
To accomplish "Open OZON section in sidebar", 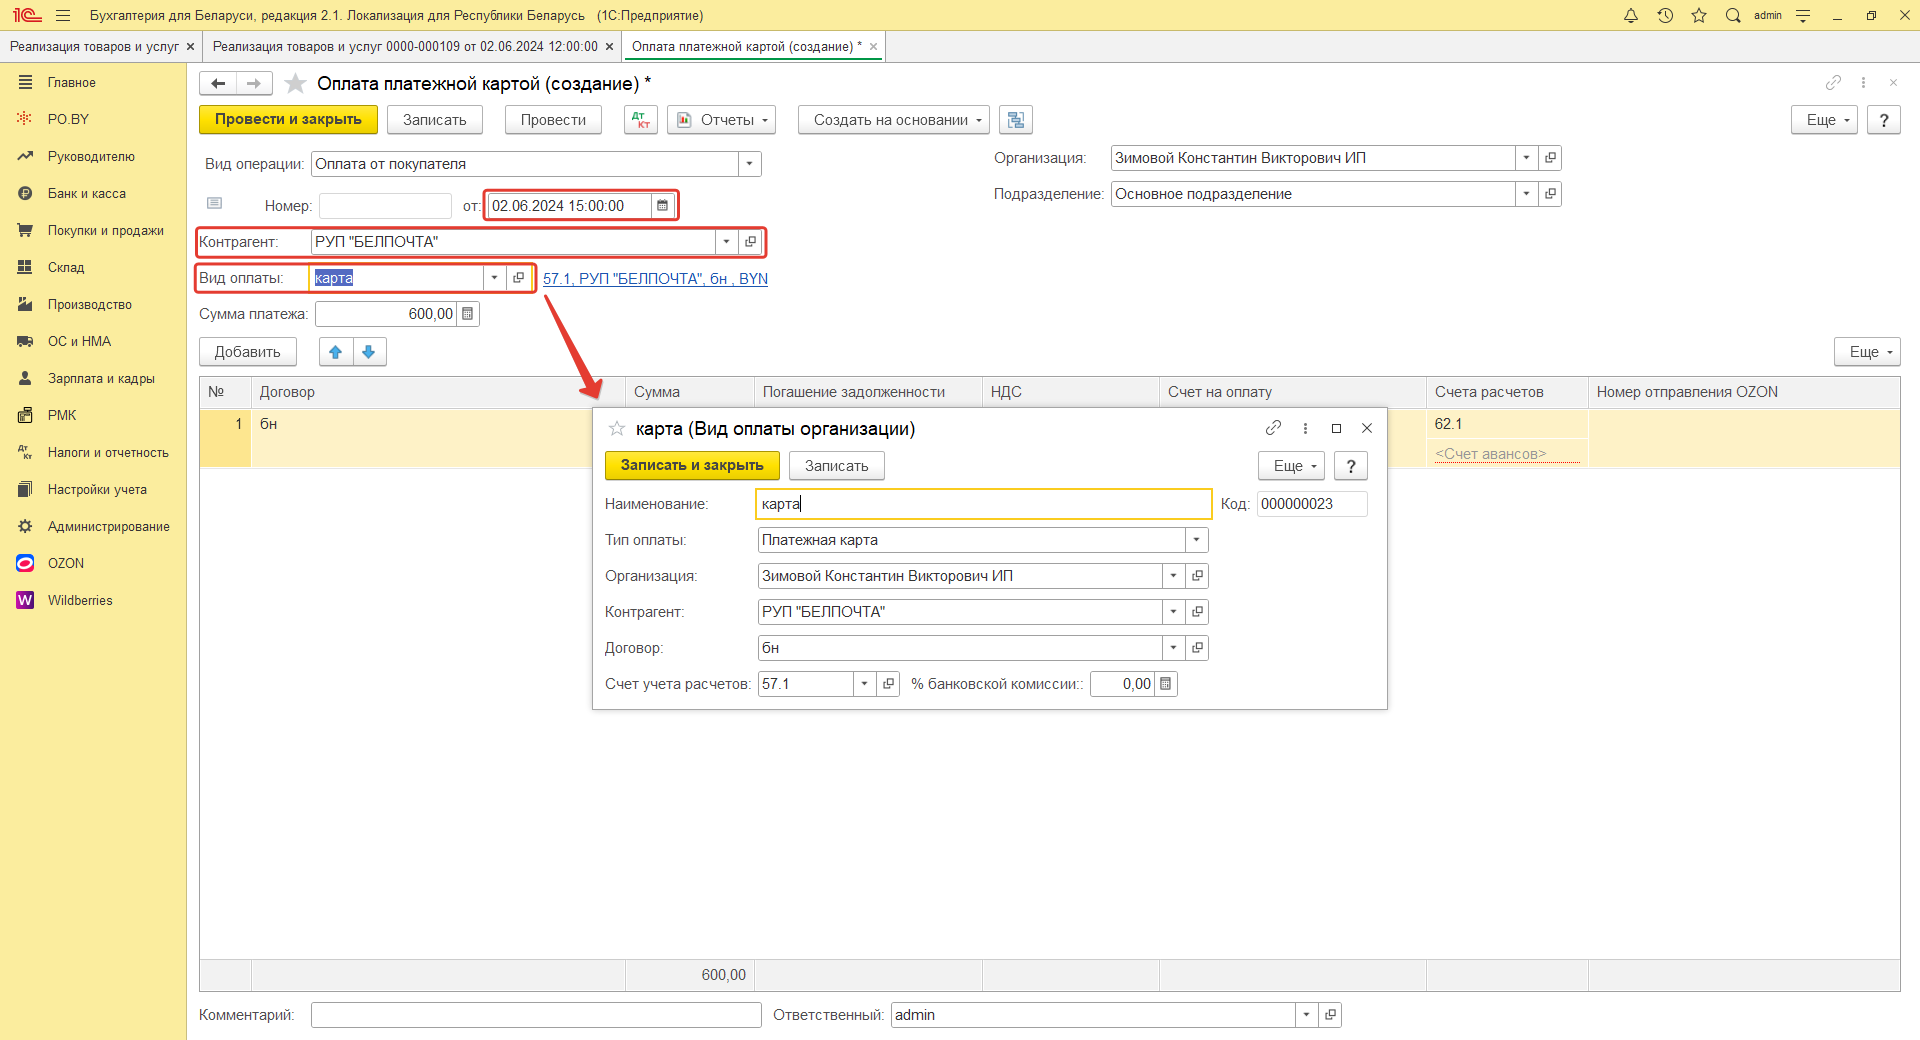I will point(66,564).
